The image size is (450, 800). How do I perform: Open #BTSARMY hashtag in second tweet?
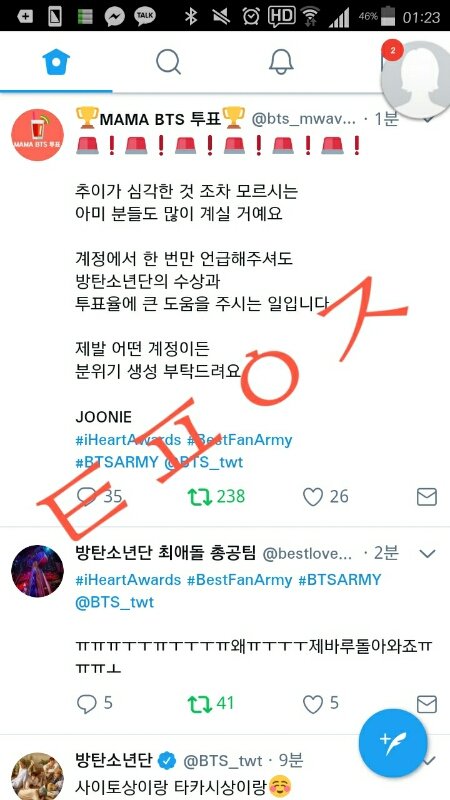(339, 580)
